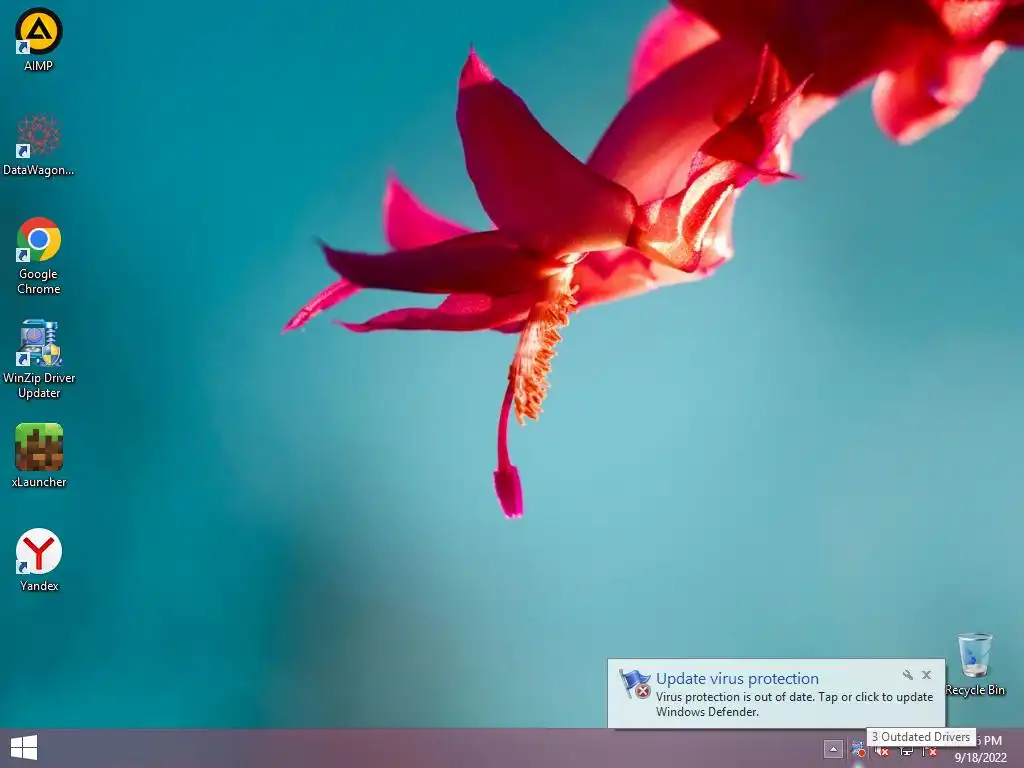Select the WinZip Driver Updater desktop shortcut

[39, 359]
